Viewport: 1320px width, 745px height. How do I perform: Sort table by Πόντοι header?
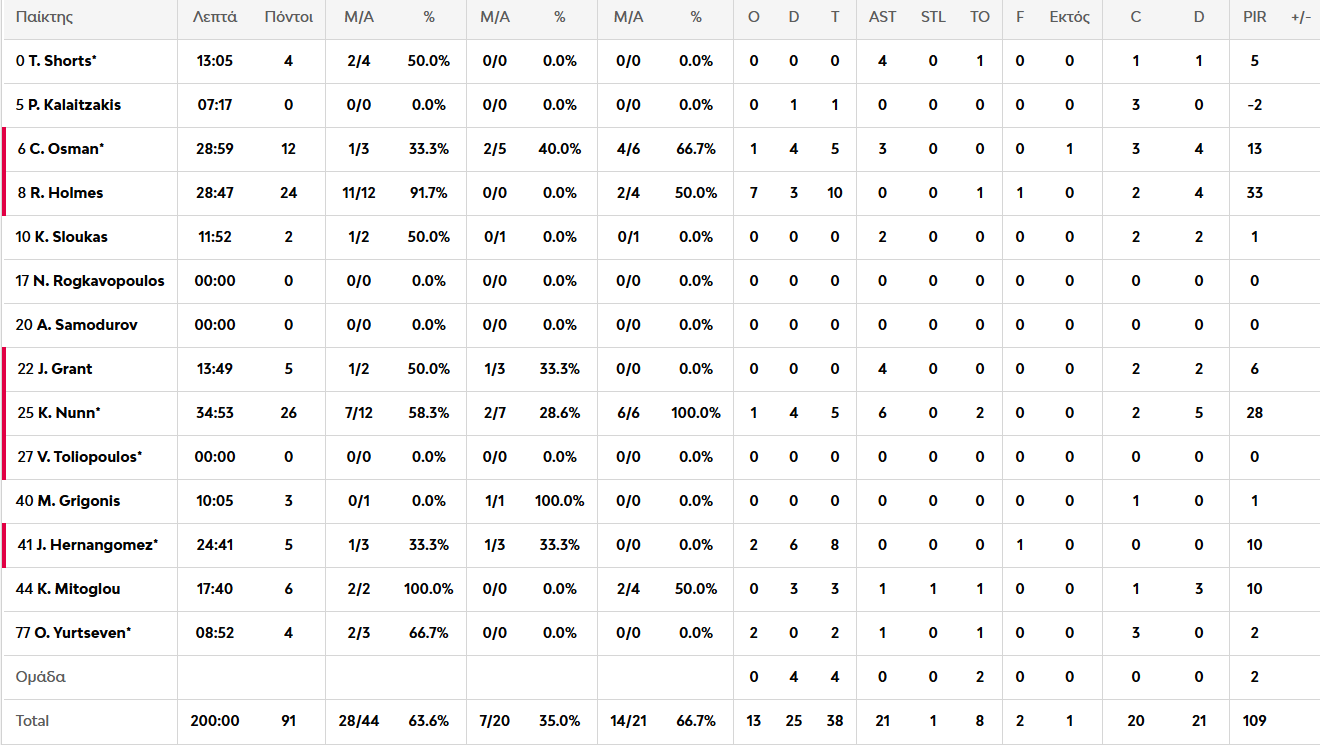point(289,18)
